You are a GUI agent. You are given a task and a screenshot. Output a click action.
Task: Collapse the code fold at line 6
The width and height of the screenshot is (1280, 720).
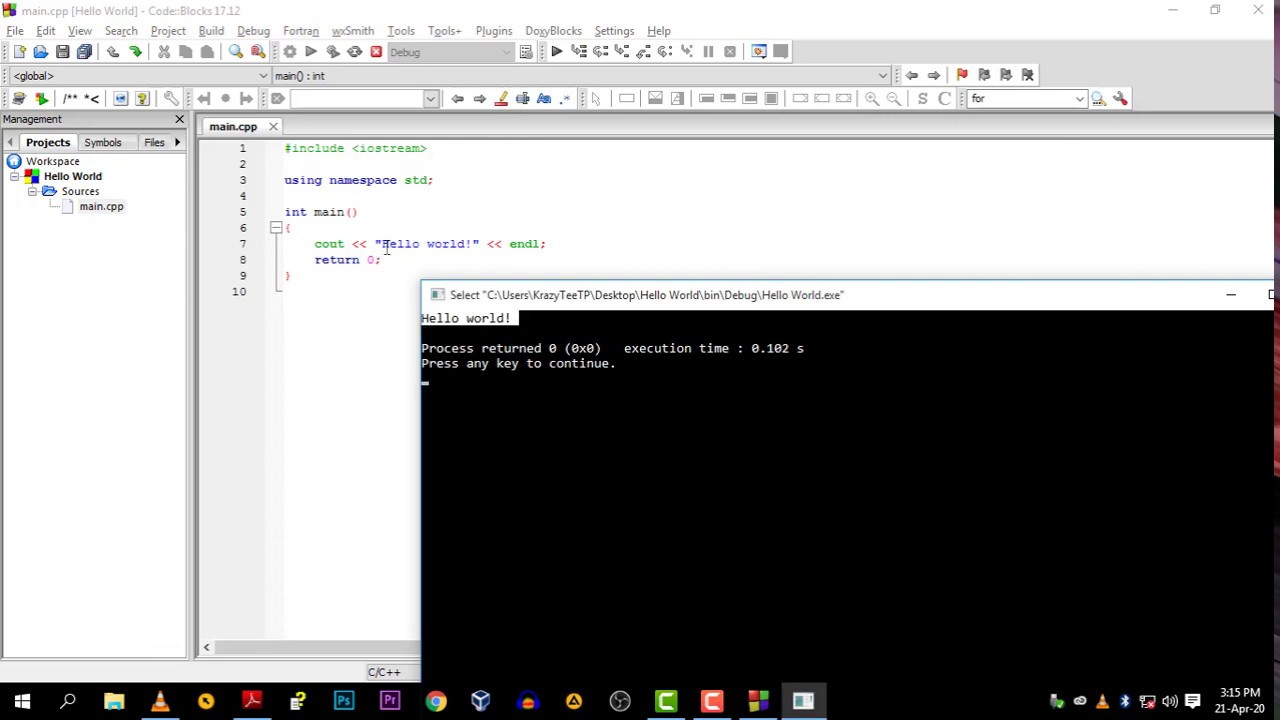276,228
